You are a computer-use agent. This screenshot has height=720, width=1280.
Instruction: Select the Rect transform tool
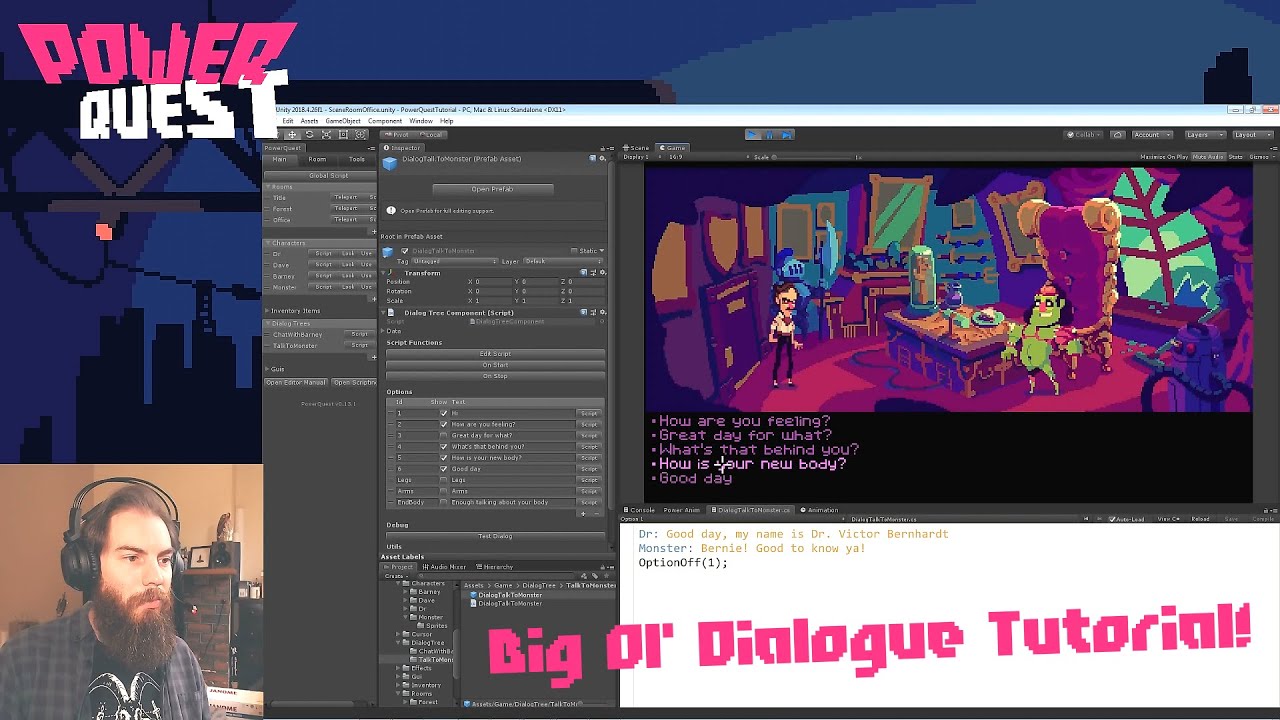[343, 134]
